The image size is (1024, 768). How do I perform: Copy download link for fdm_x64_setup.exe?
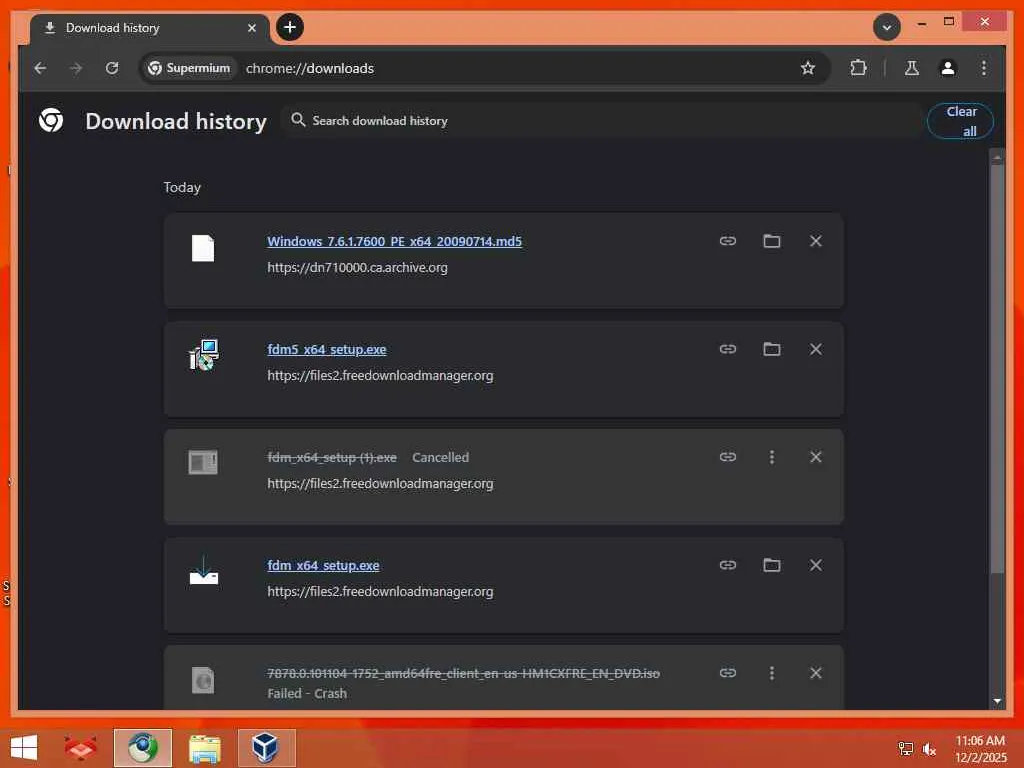tap(728, 565)
